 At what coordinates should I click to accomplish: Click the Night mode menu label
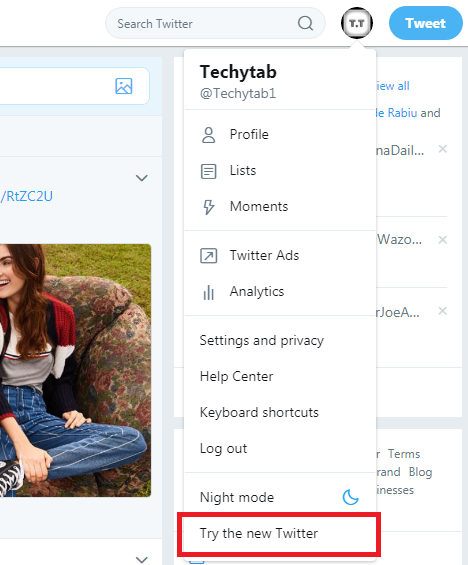tap(237, 497)
